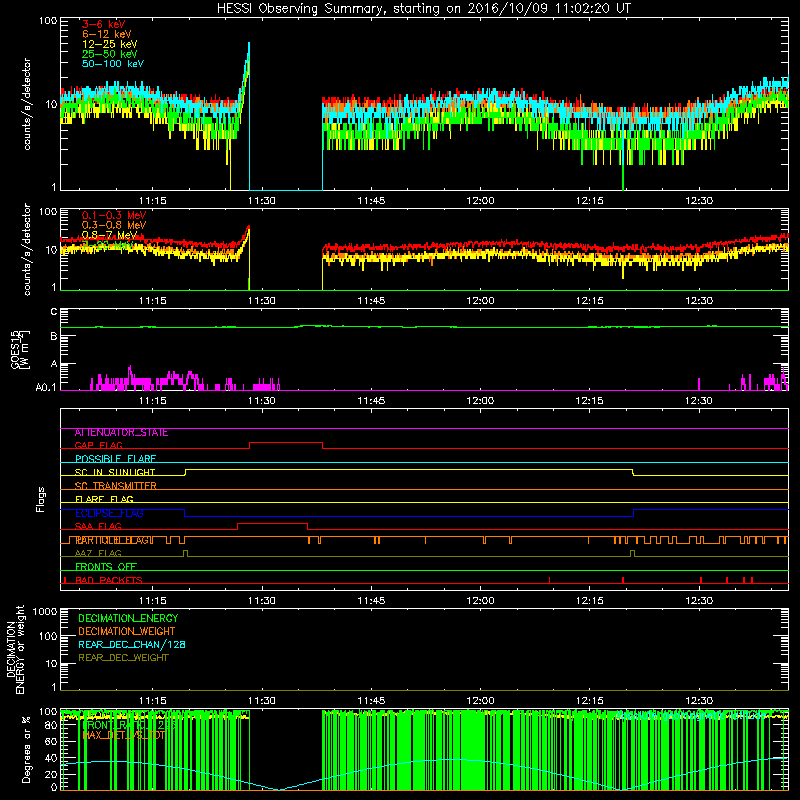This screenshot has height=800, width=800.
Task: Select the ATTENUATOR_STATE flag label
Action: 121,433
